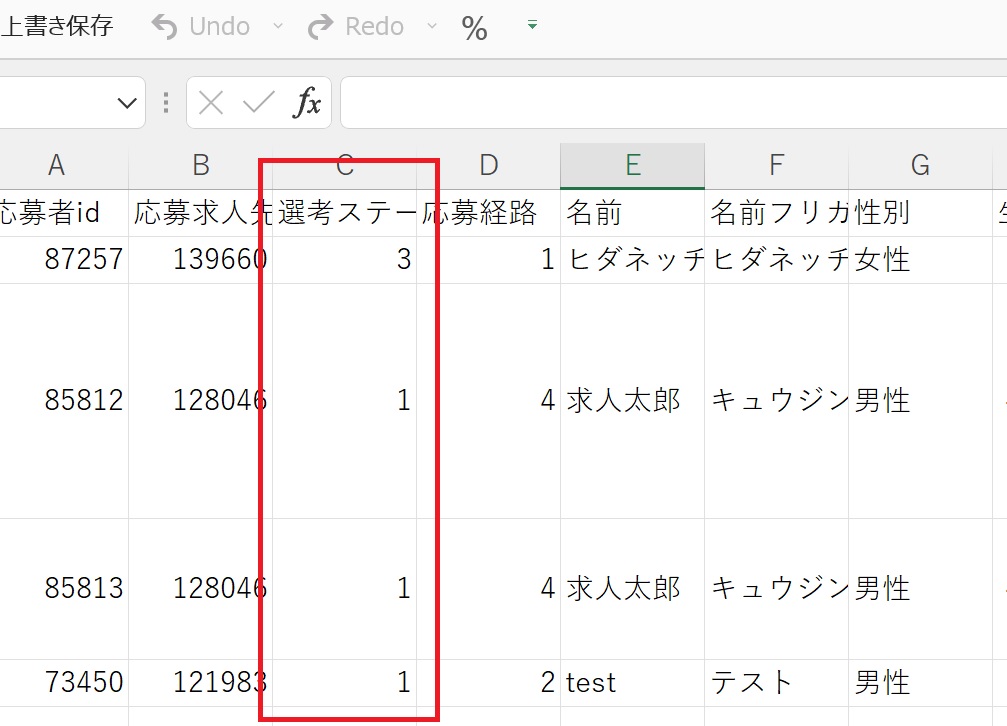1007x726 pixels.
Task: Select column C by its header
Action: (345, 166)
